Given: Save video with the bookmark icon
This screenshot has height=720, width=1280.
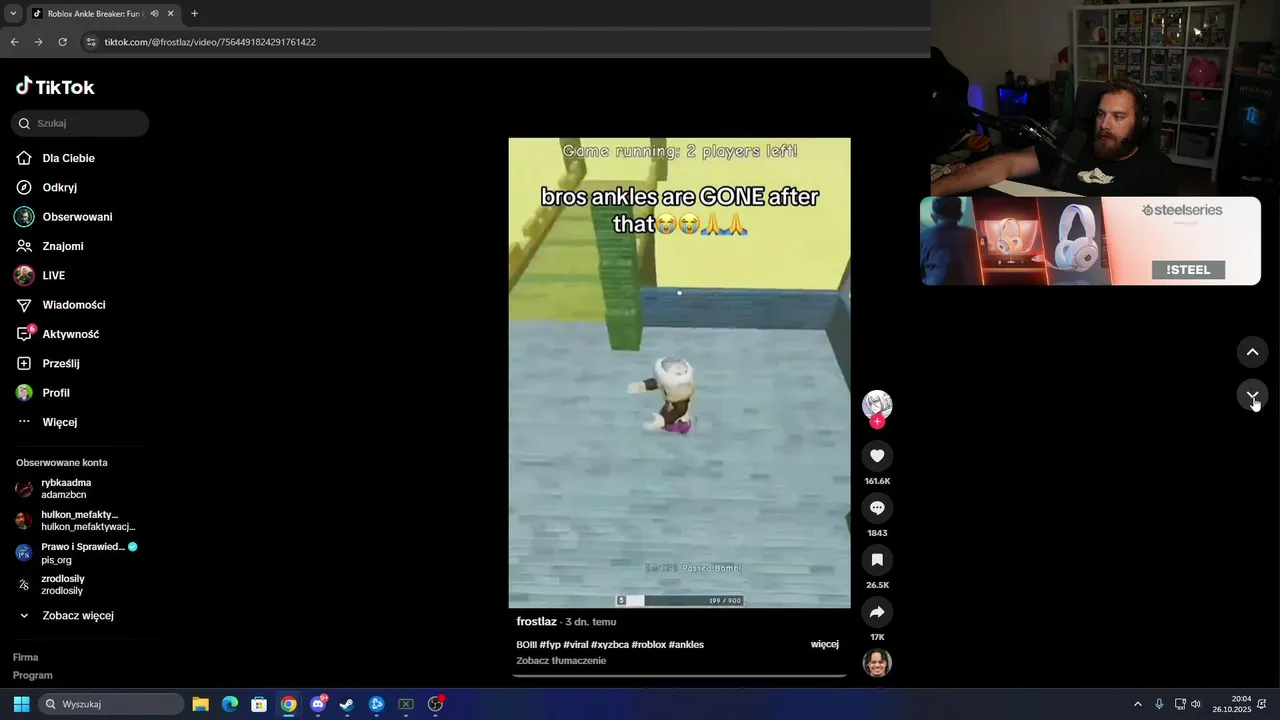Looking at the screenshot, I should point(877,560).
